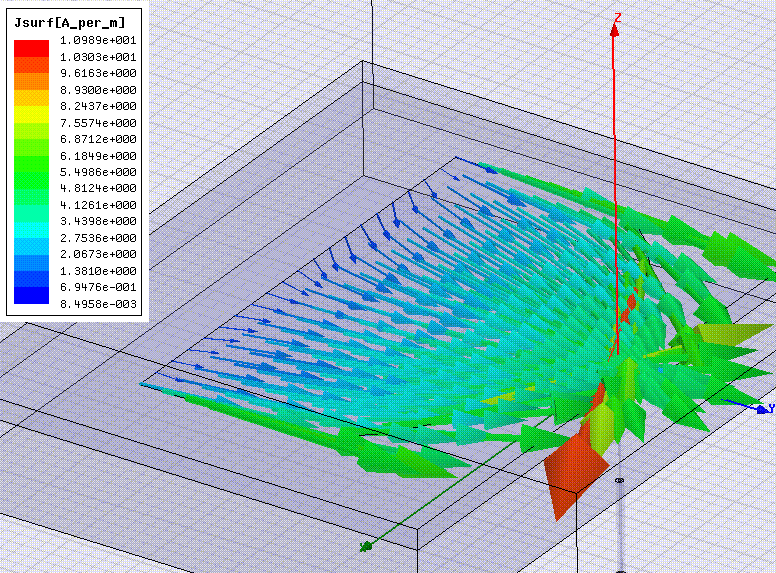Click the legend value 4.1261e+000
Viewport: 776px width, 573px height.
98,205
